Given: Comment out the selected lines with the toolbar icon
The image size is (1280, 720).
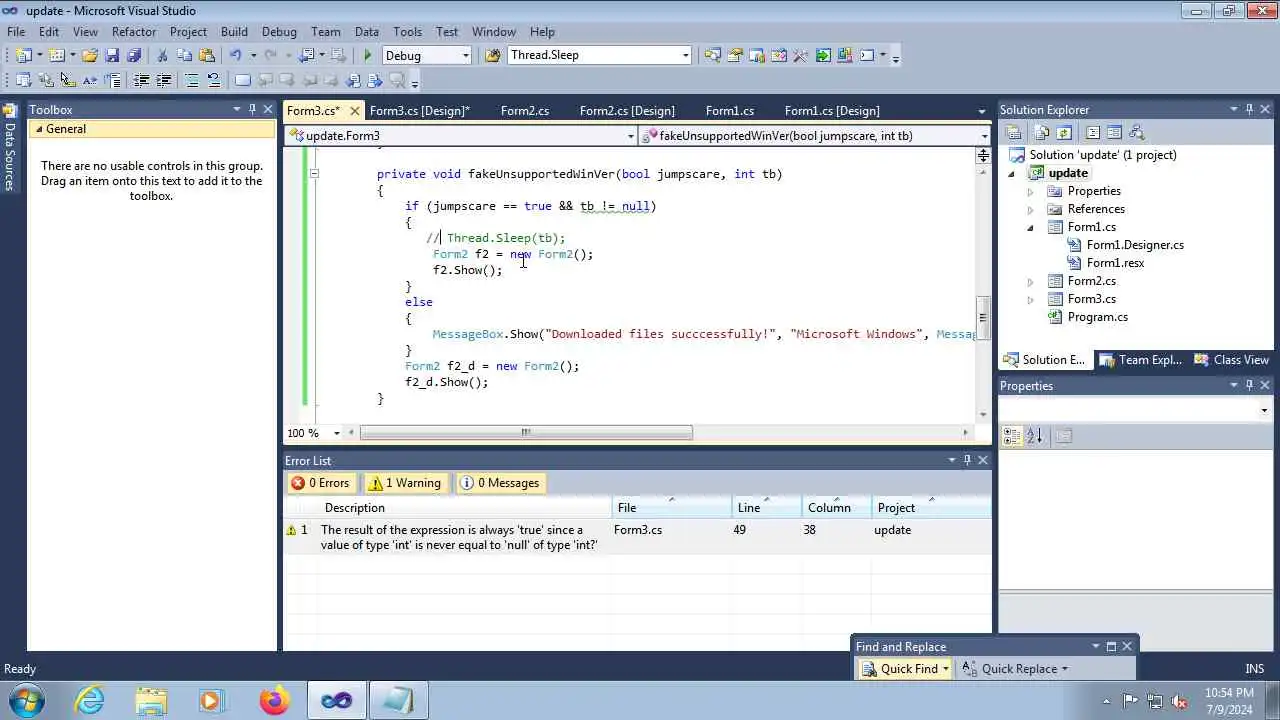Looking at the screenshot, I should (x=191, y=80).
